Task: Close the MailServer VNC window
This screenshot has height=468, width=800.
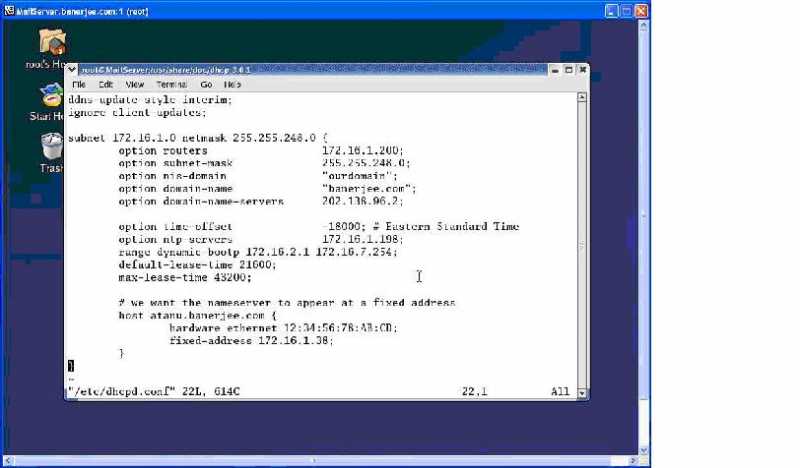Action: tap(641, 11)
